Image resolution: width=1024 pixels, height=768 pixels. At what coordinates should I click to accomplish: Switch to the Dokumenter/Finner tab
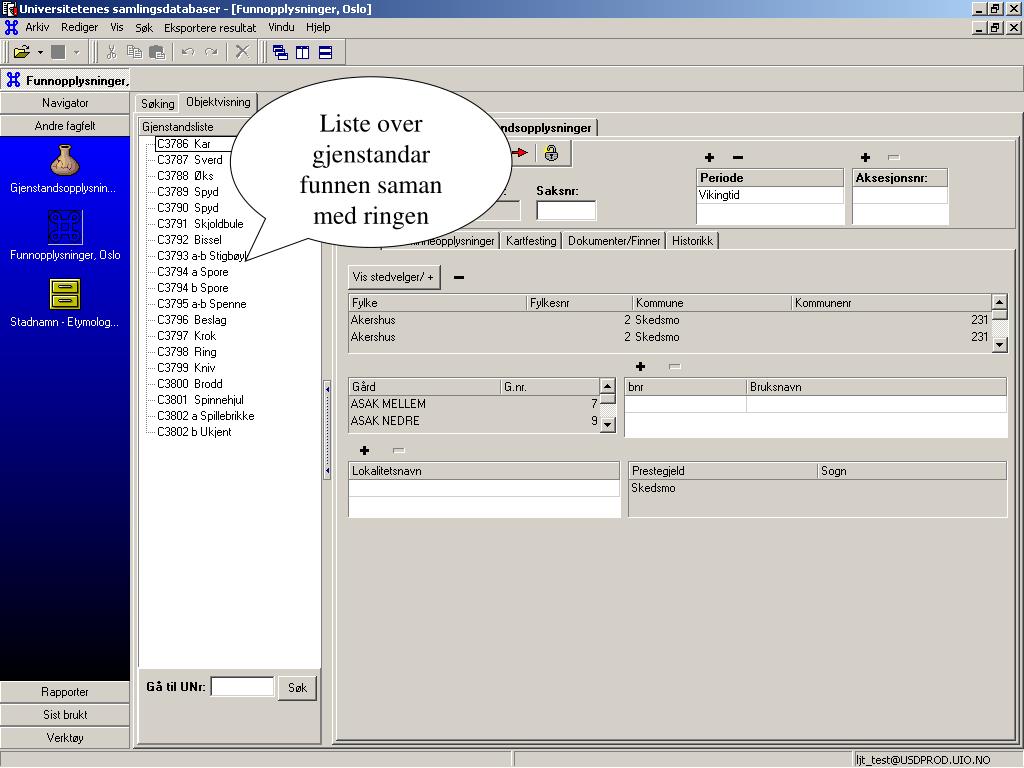[614, 241]
